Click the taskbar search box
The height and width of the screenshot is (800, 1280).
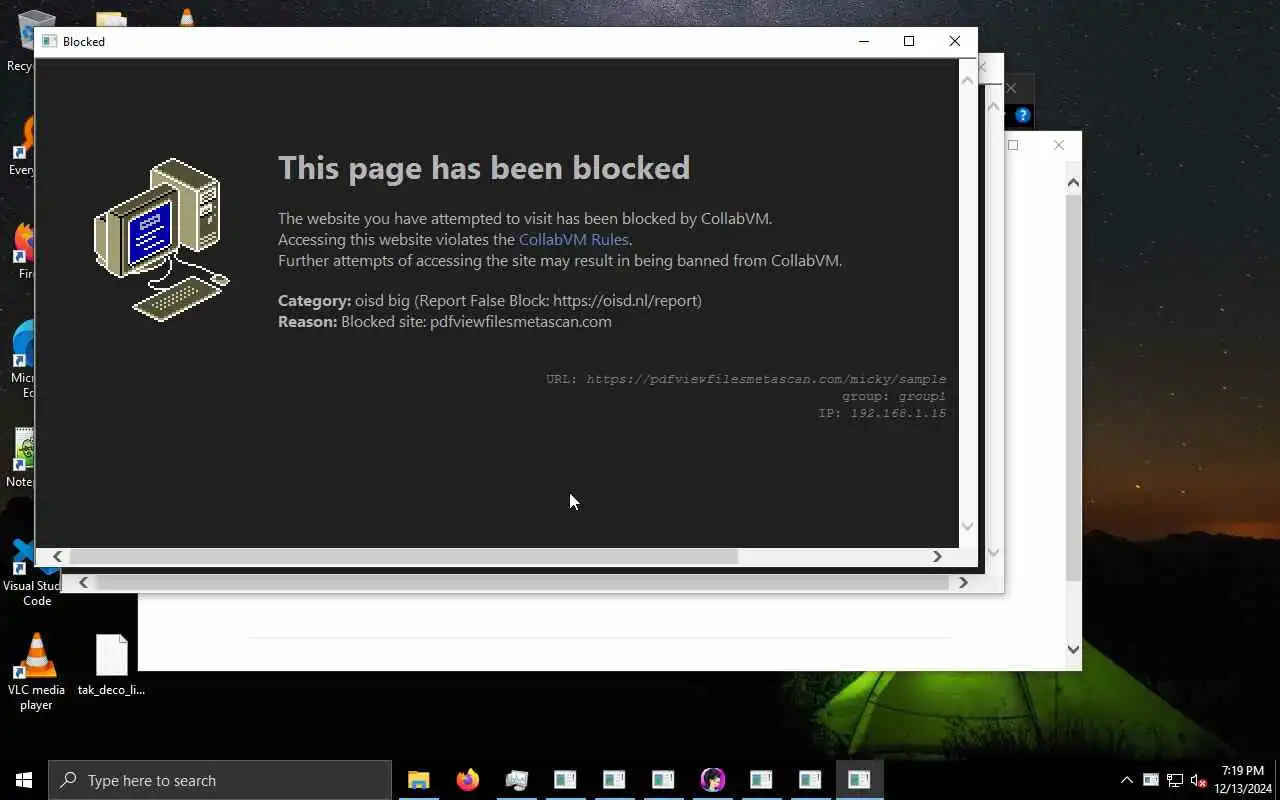tap(220, 780)
